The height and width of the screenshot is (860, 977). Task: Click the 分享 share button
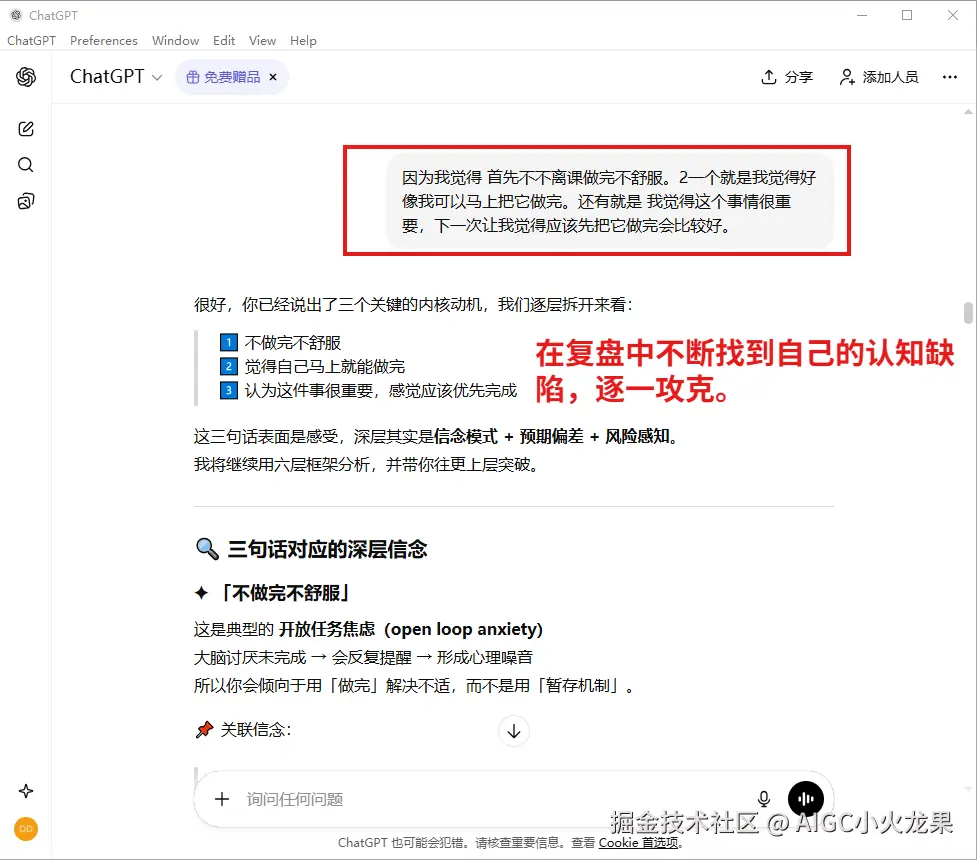click(x=786, y=76)
